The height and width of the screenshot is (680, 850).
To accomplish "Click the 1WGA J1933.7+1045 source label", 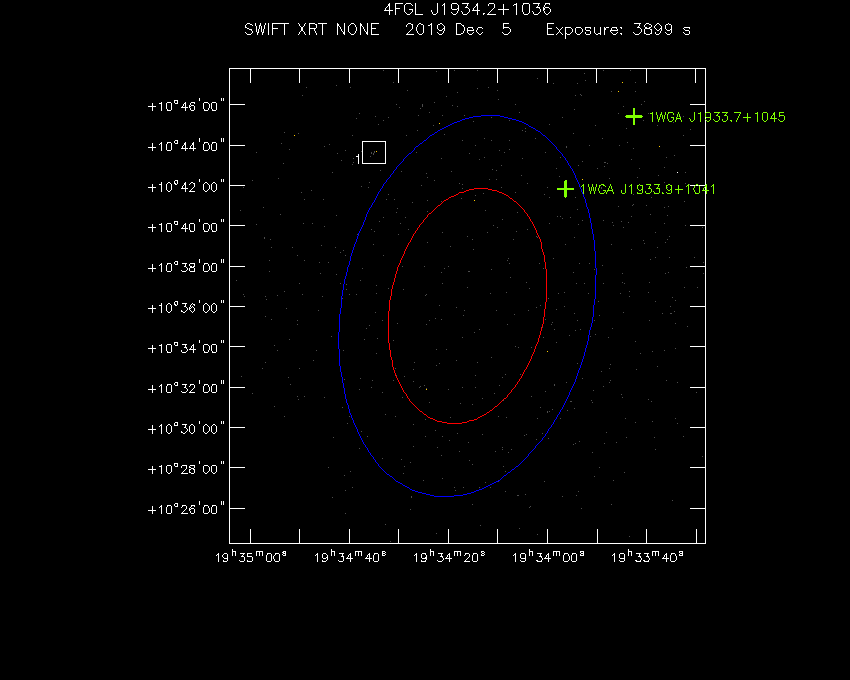I will coord(717,117).
